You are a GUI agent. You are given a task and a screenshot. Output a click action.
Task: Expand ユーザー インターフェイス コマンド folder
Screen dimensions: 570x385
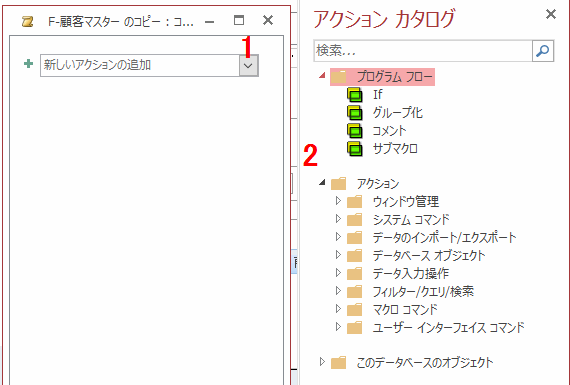[x=338, y=326]
